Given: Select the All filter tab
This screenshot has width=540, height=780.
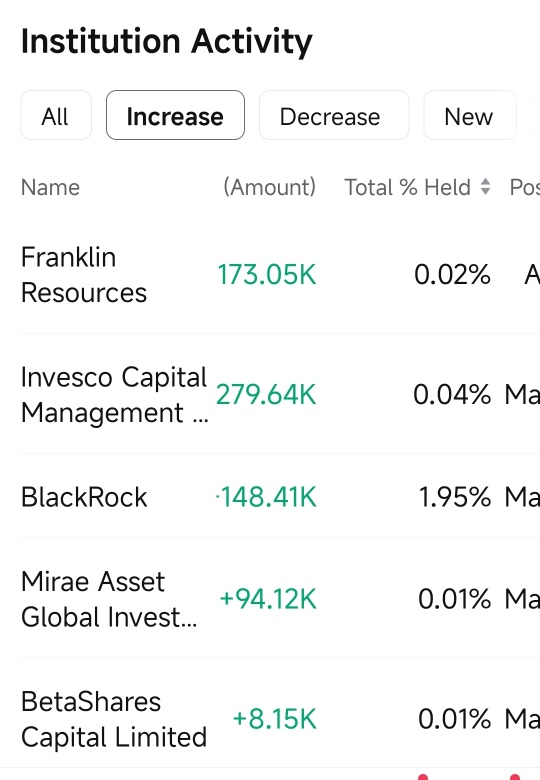Looking at the screenshot, I should pos(56,115).
